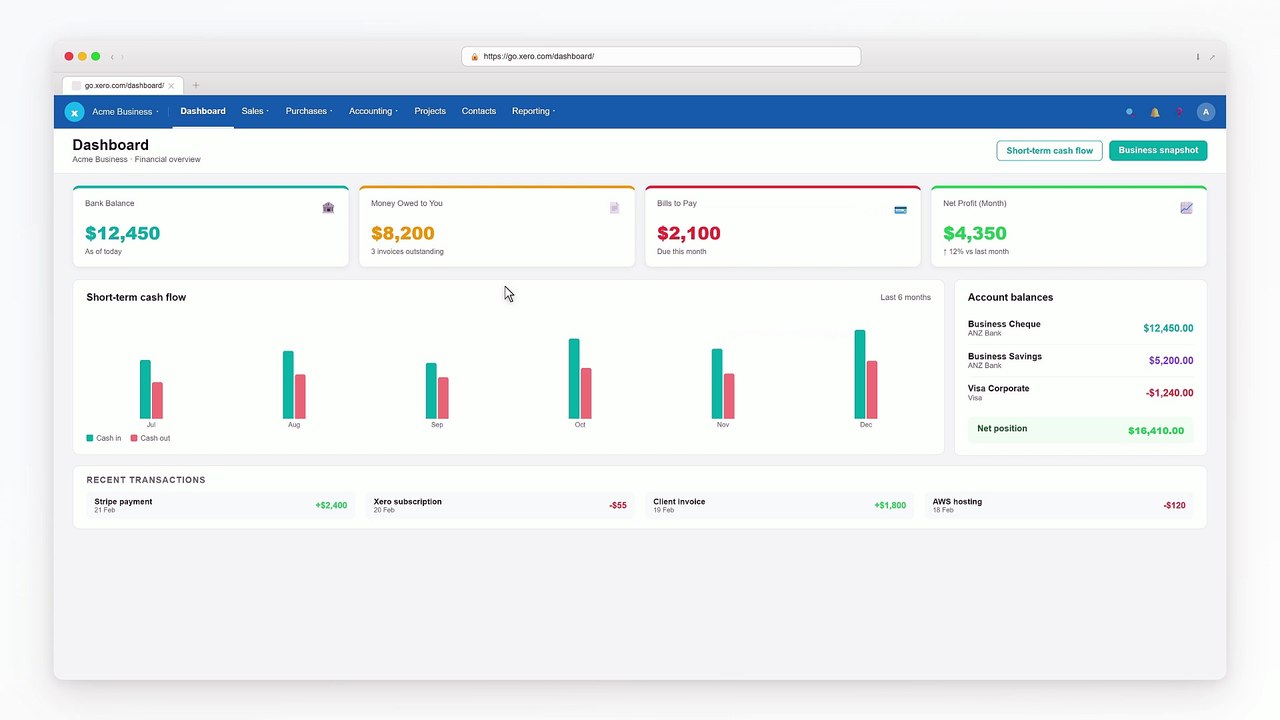The image size is (1280, 720).
Task: Click the Xero logo icon
Action: click(74, 112)
